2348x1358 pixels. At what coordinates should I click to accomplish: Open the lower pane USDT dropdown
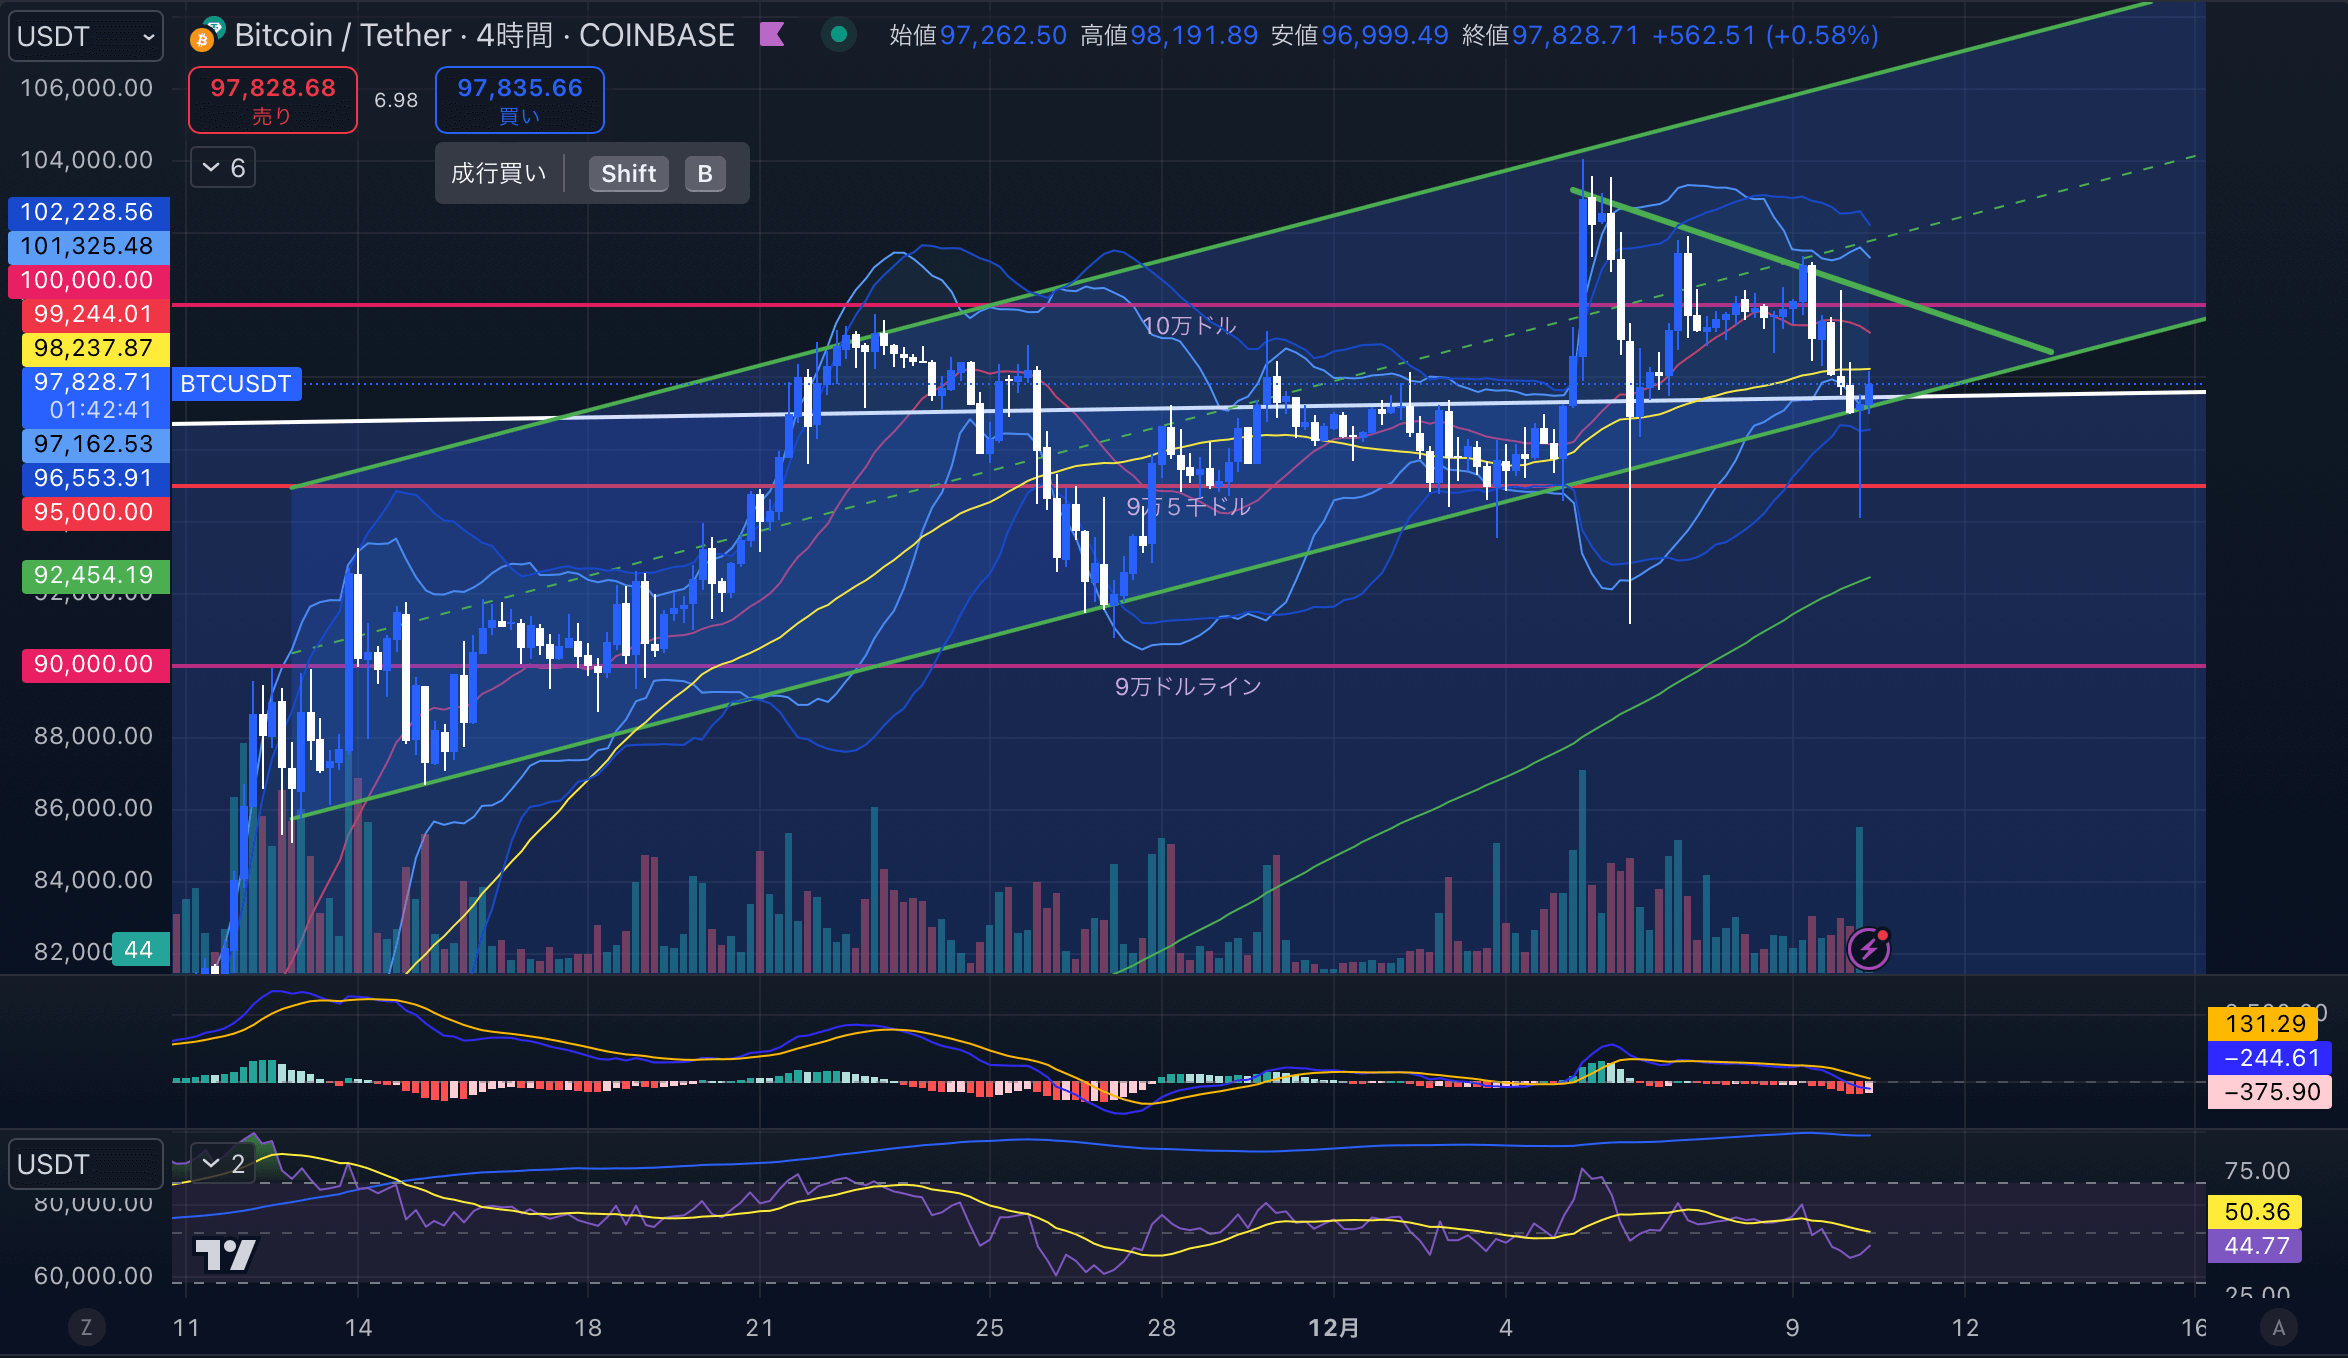pyautogui.click(x=86, y=1164)
